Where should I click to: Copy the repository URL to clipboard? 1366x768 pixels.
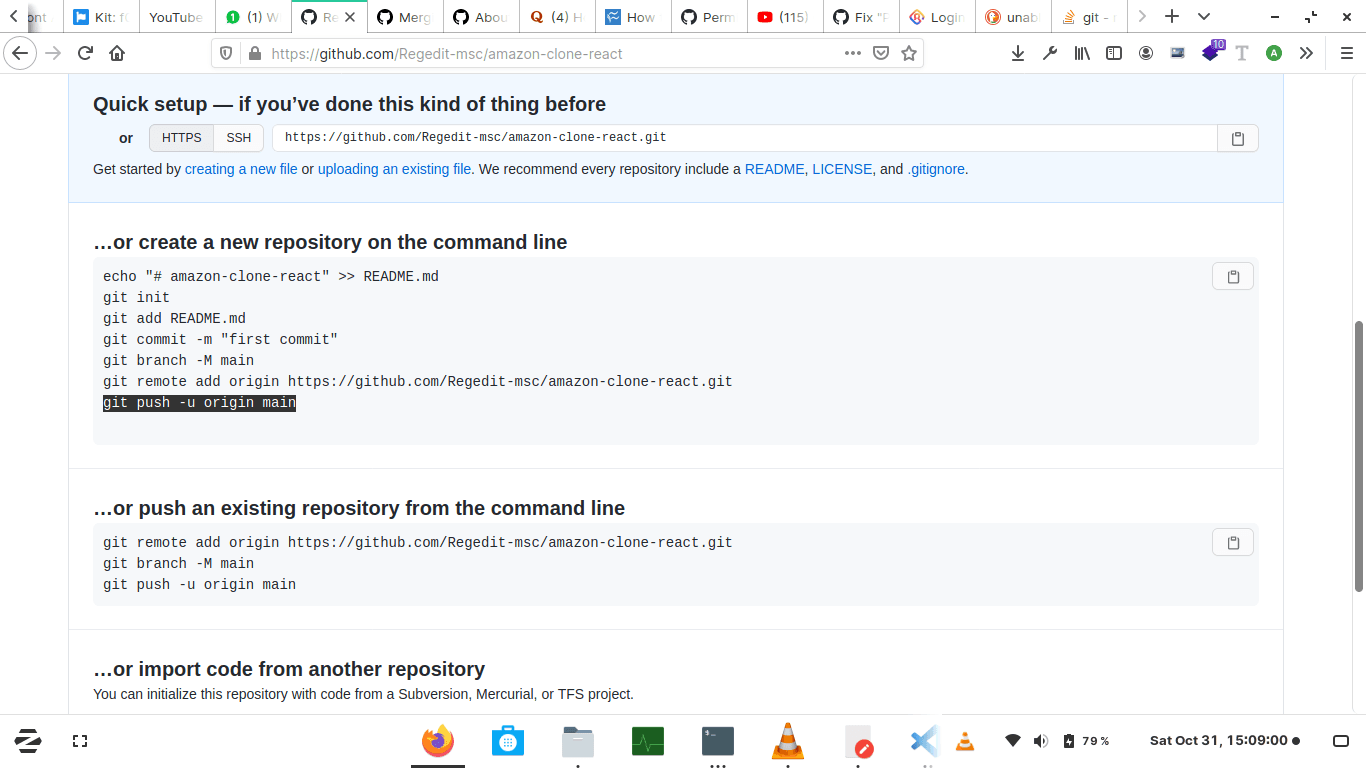click(1237, 139)
